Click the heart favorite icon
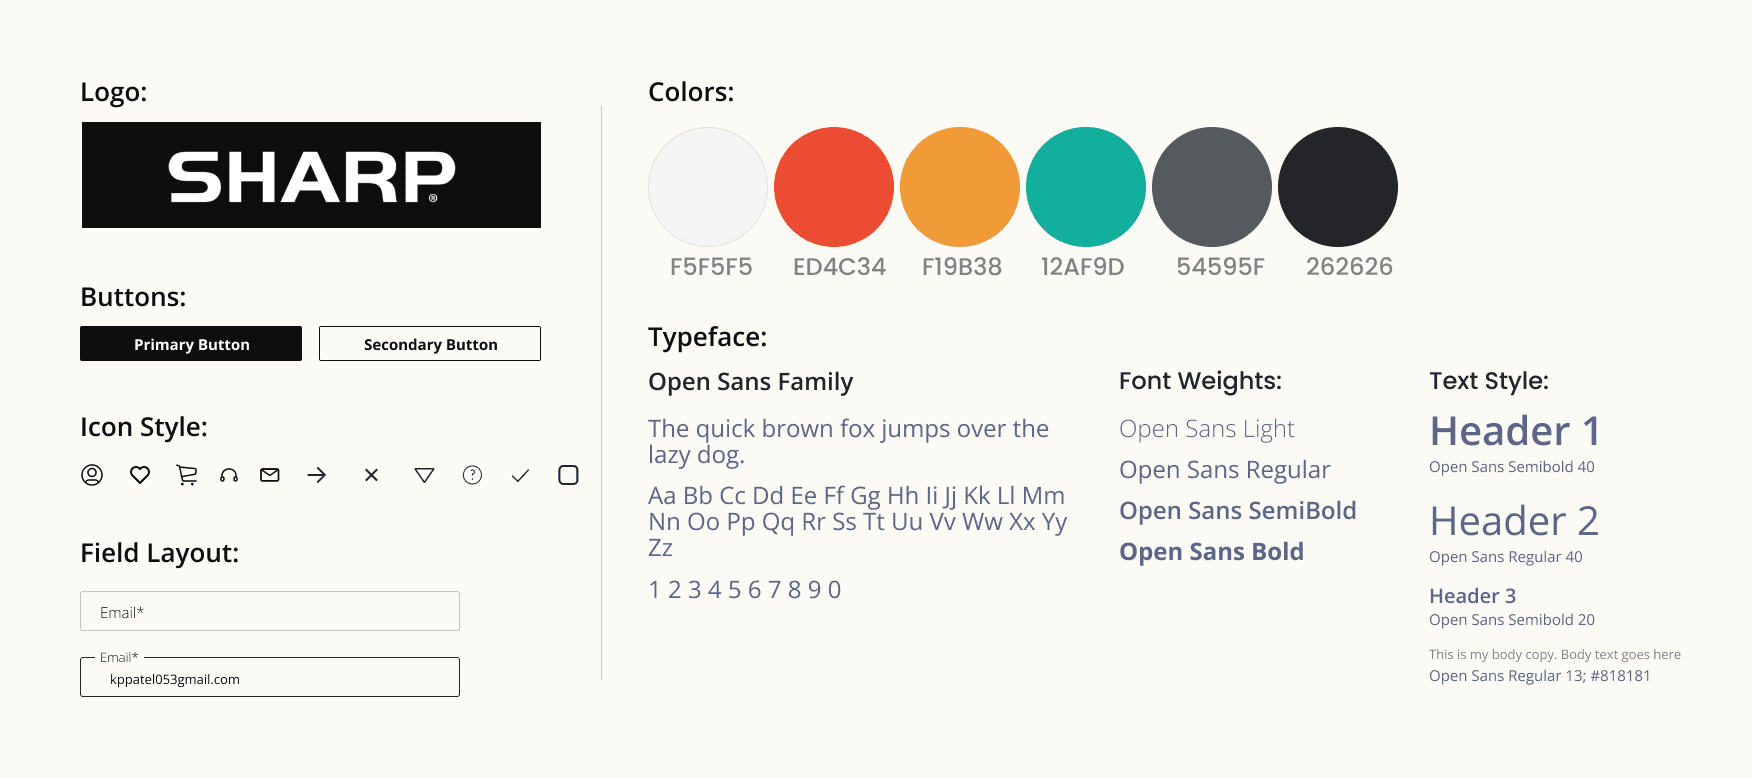Viewport: 1752px width, 778px height. 140,475
